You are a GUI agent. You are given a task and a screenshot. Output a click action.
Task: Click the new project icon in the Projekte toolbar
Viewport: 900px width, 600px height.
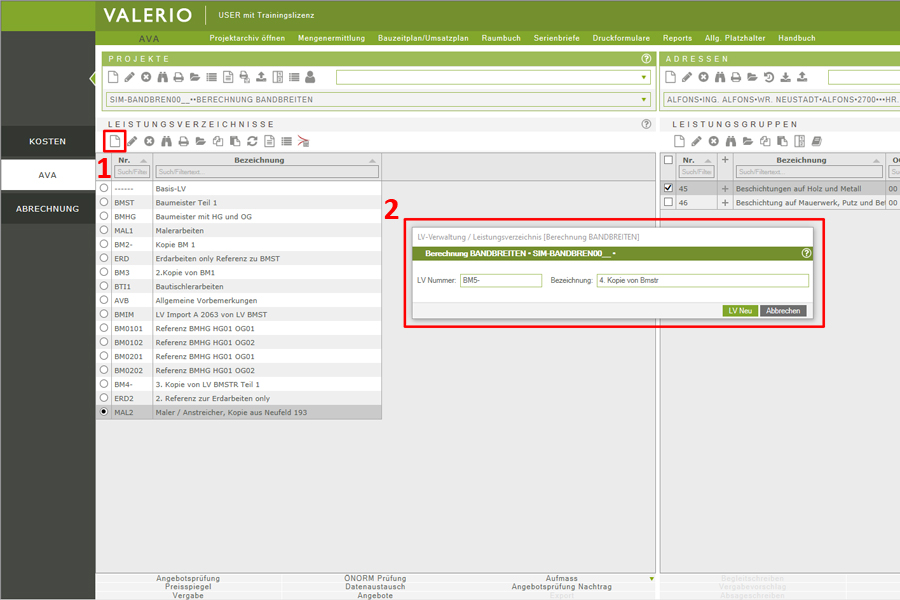113,77
